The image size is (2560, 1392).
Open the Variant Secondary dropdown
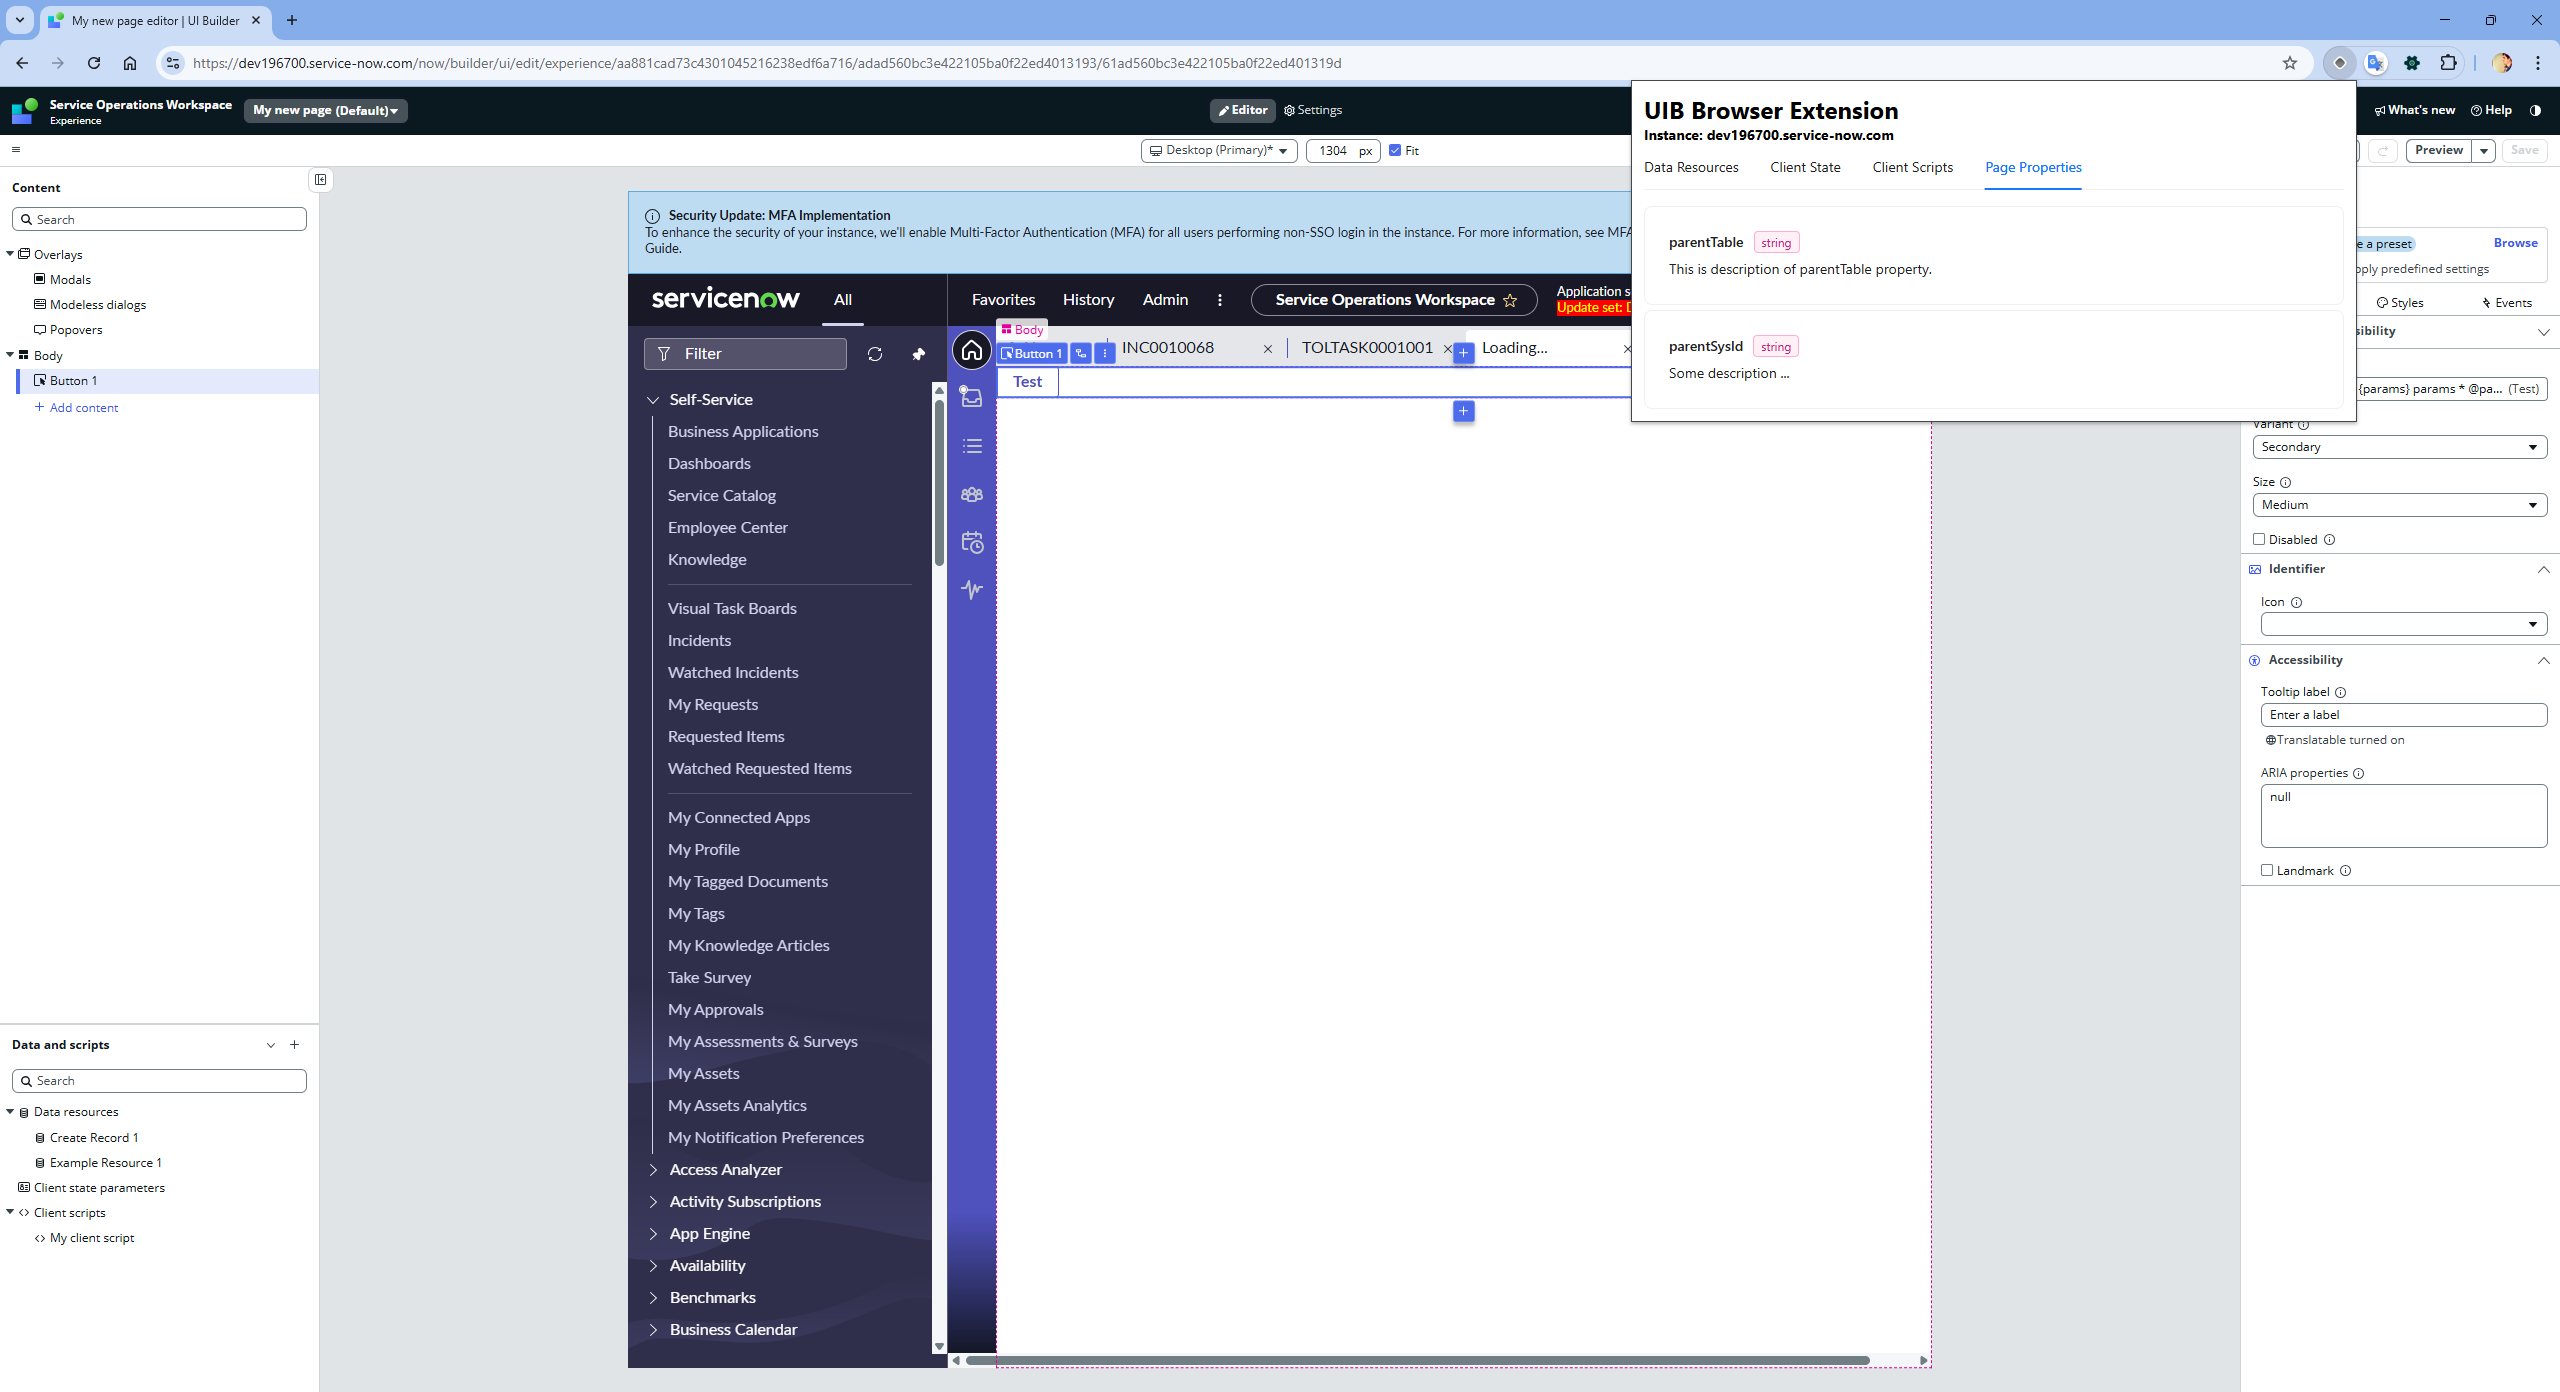[2398, 447]
